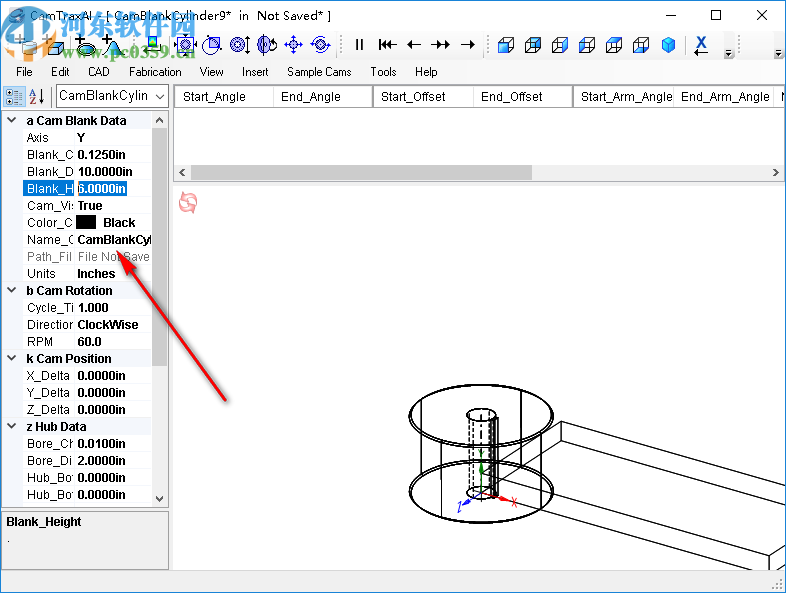786x593 pixels.
Task: Click the rewind-to-start playback icon
Action: (x=387, y=45)
